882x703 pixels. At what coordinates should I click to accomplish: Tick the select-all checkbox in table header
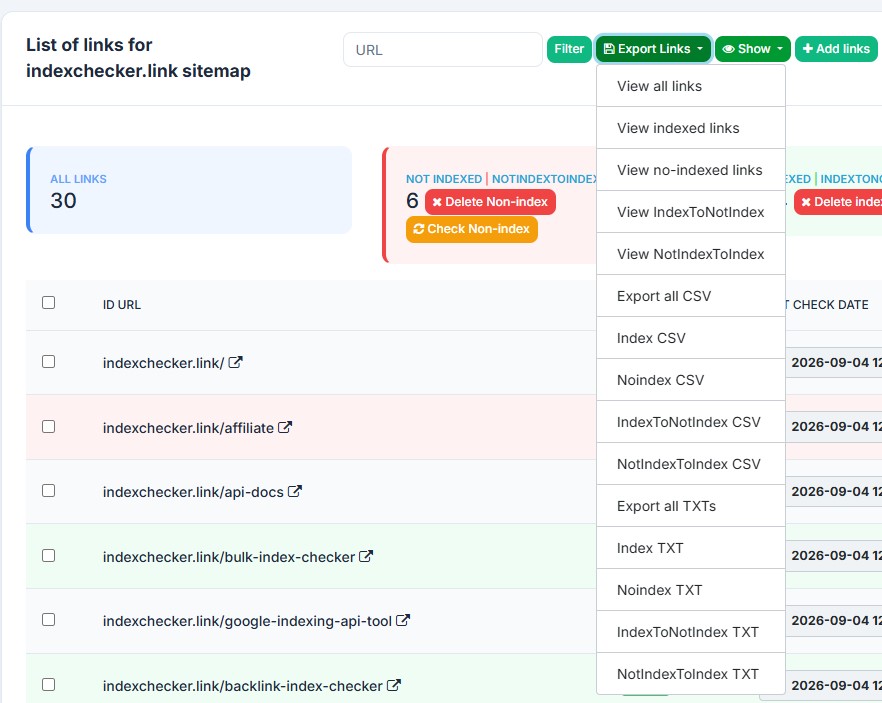[48, 303]
